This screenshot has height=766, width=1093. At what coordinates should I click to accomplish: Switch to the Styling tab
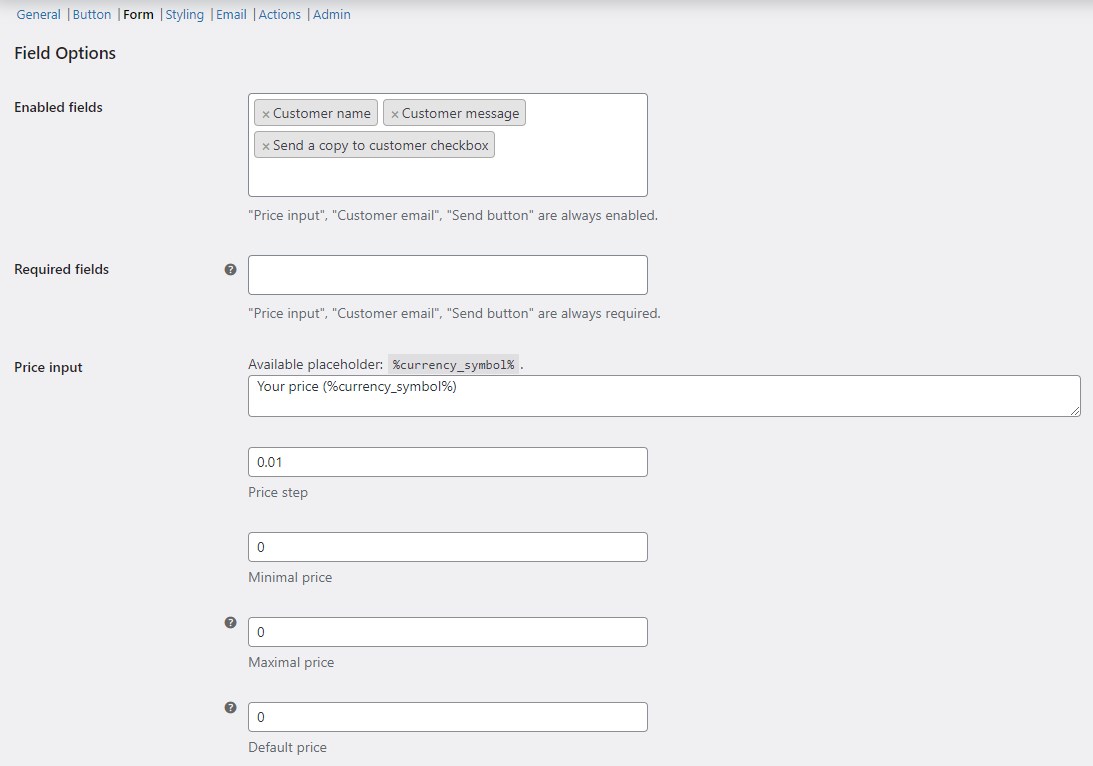tap(185, 14)
